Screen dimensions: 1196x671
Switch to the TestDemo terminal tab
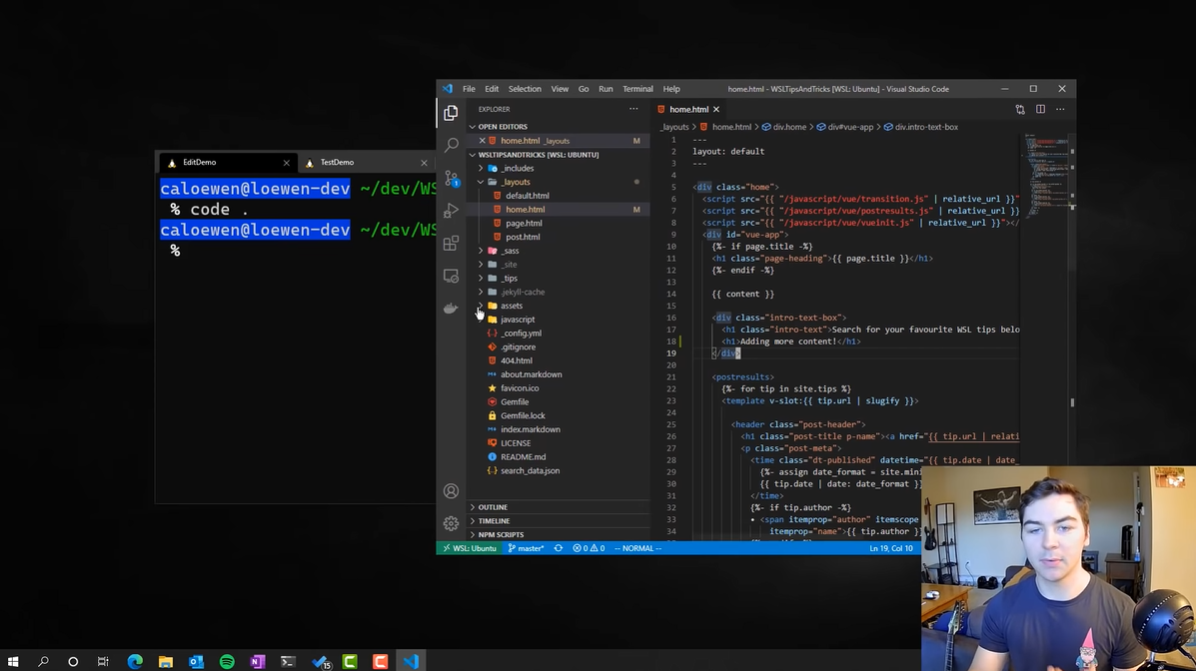click(x=337, y=162)
